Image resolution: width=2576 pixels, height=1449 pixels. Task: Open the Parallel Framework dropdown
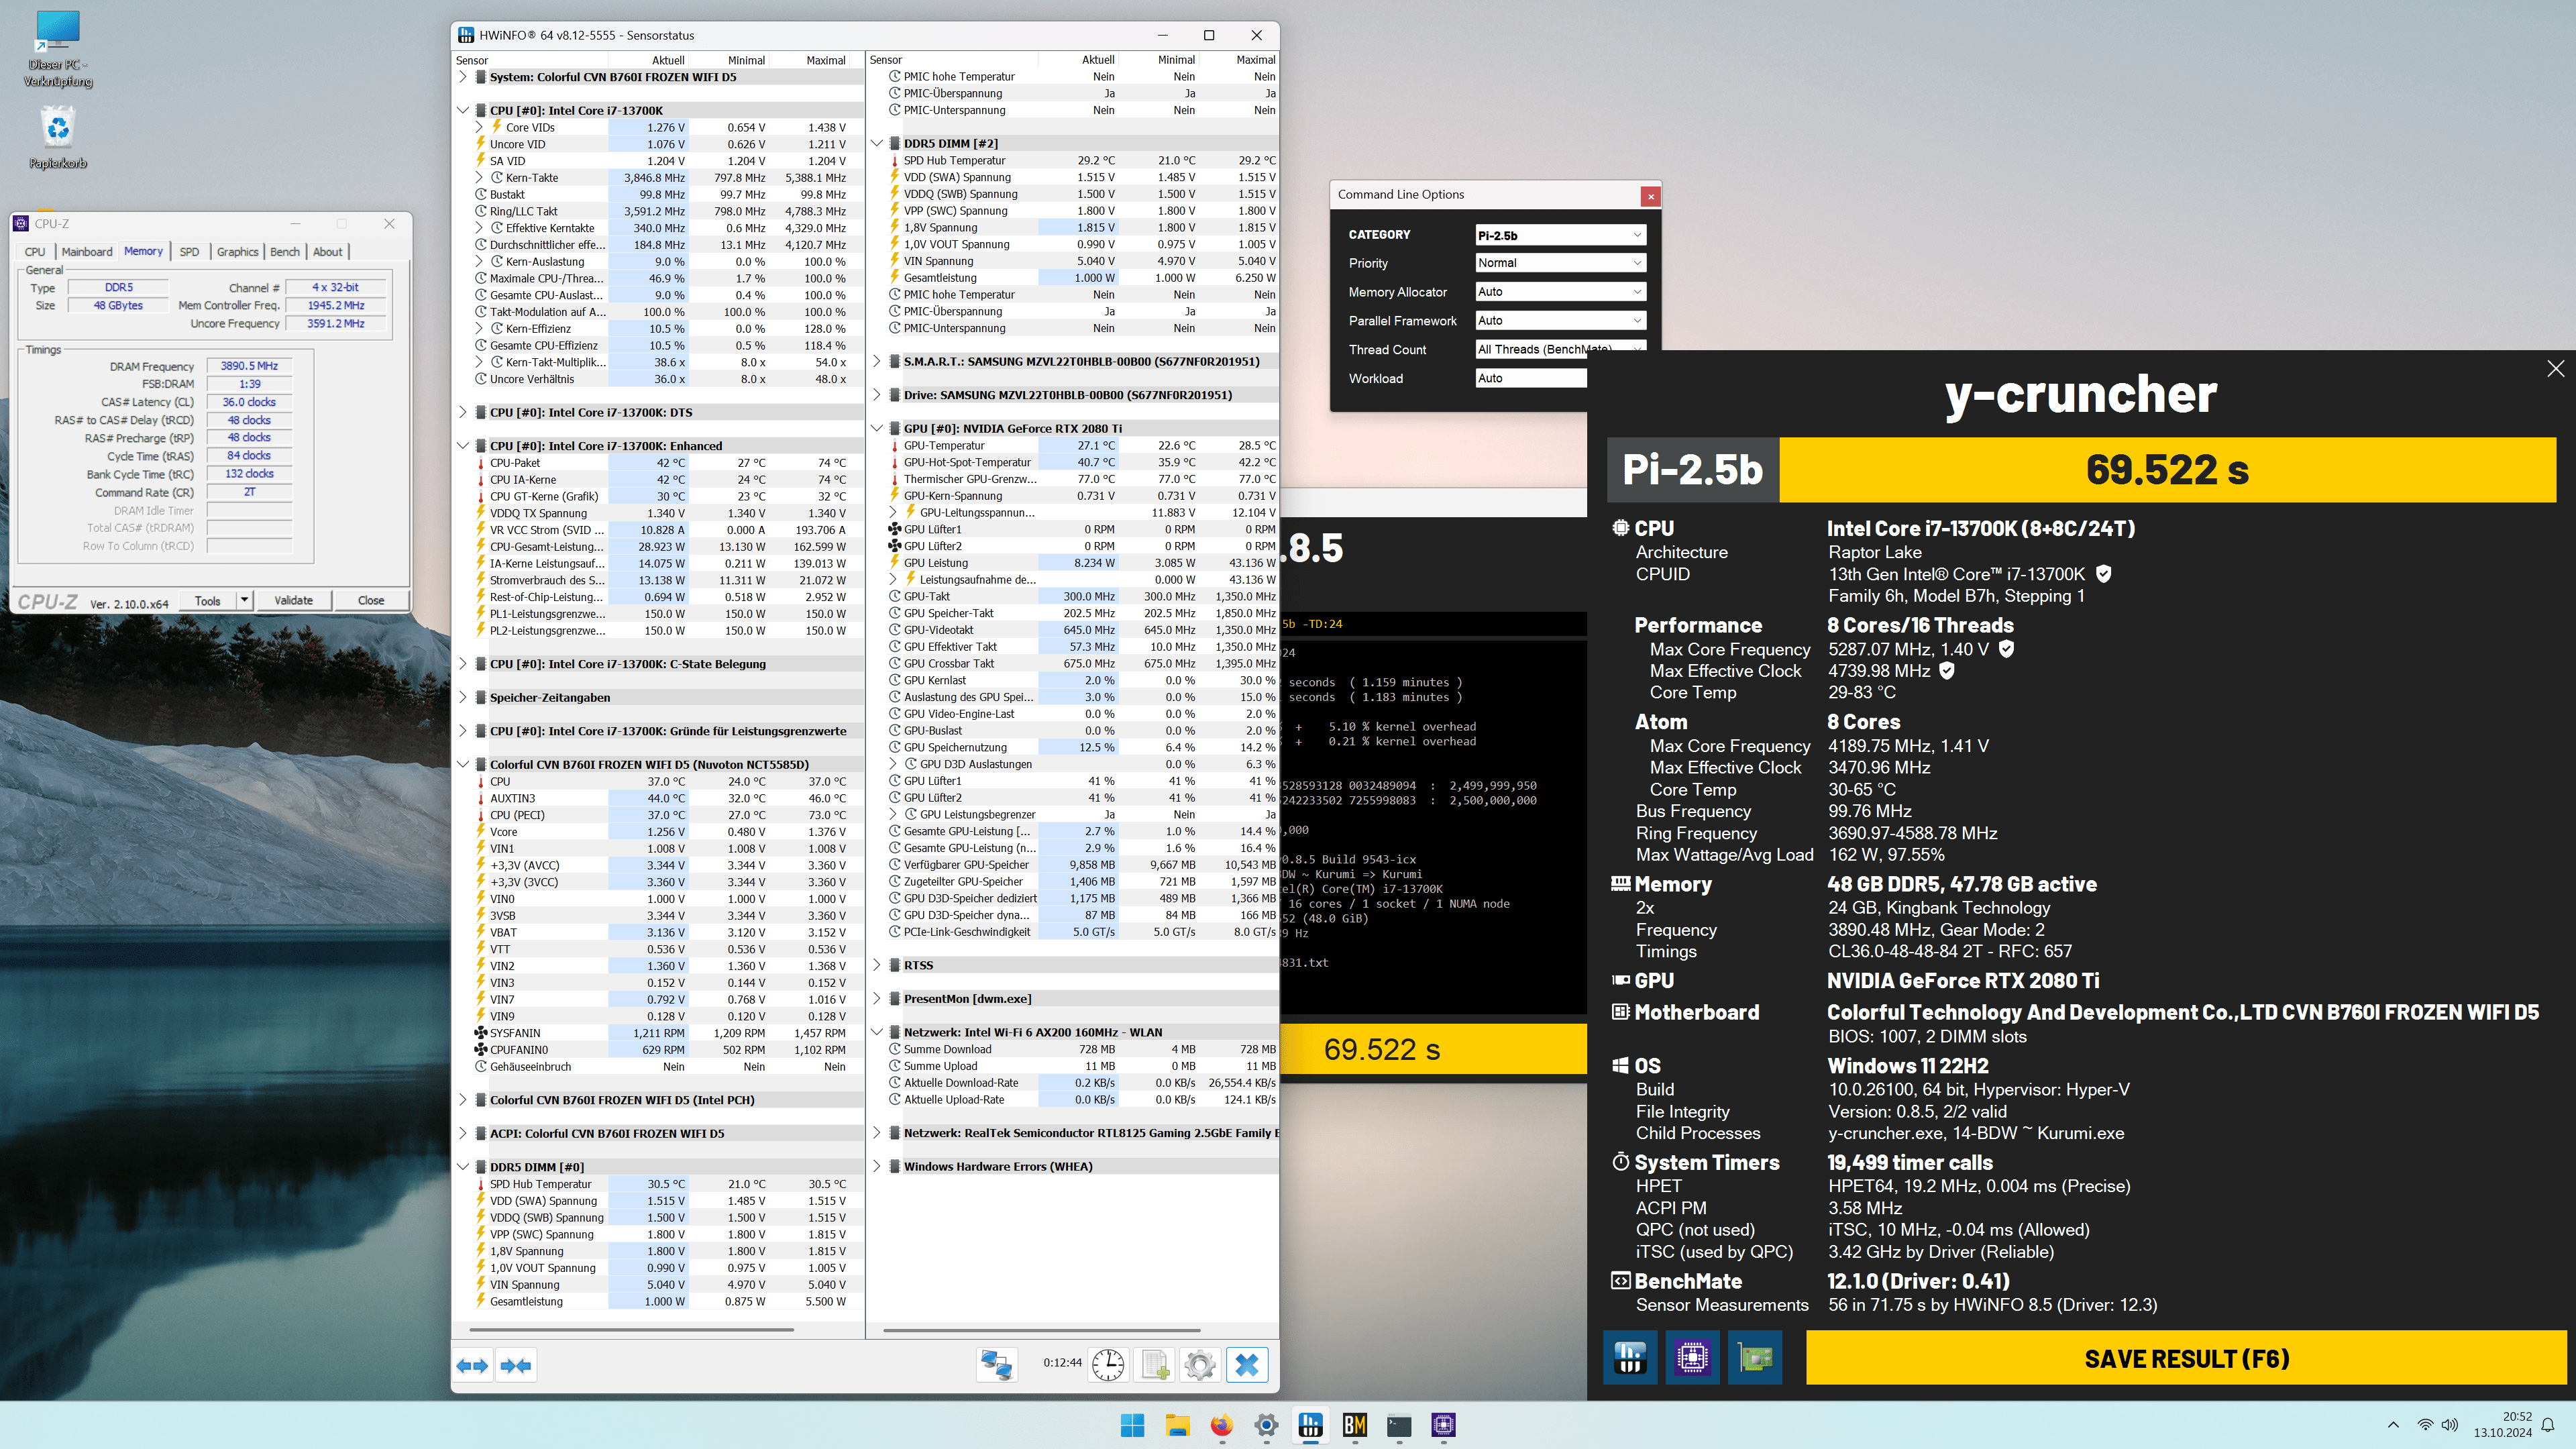coord(1560,321)
